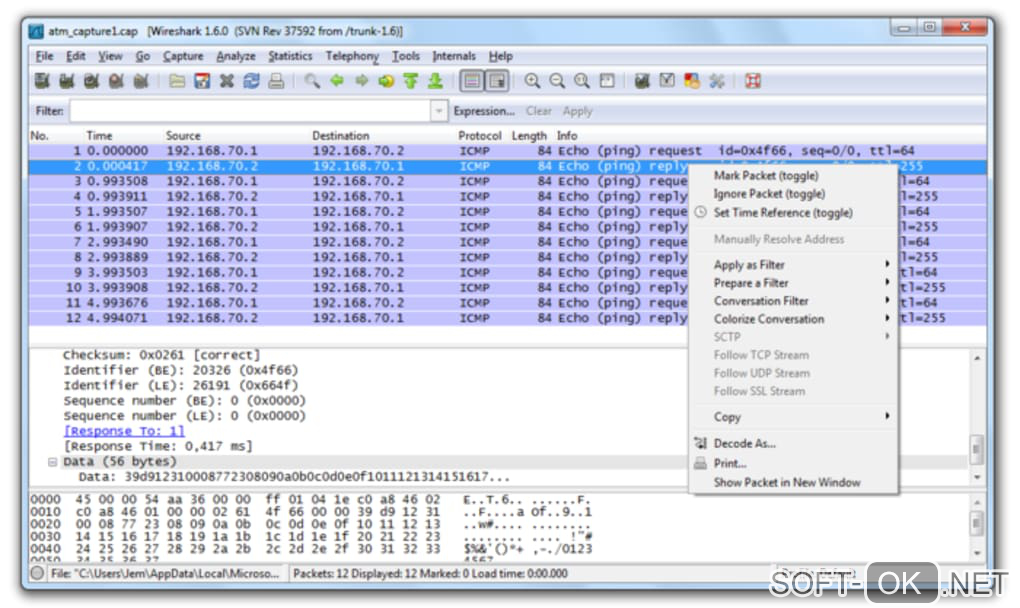Collapse the Data (56 bytes) tree node
This screenshot has height=608, width=1020.
(x=52, y=462)
